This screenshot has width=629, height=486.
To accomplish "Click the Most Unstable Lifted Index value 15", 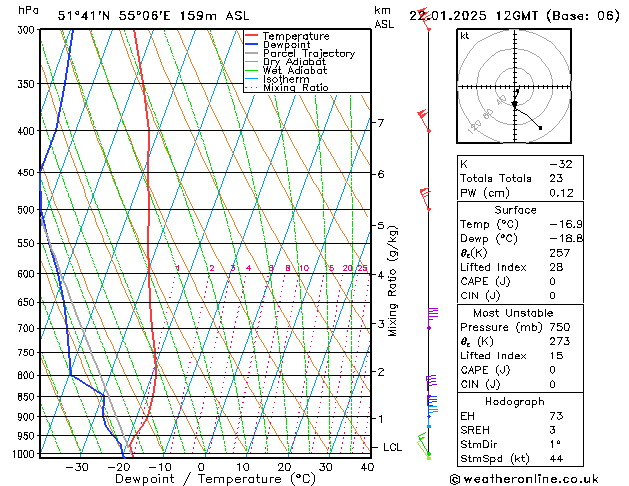I will point(556,356).
